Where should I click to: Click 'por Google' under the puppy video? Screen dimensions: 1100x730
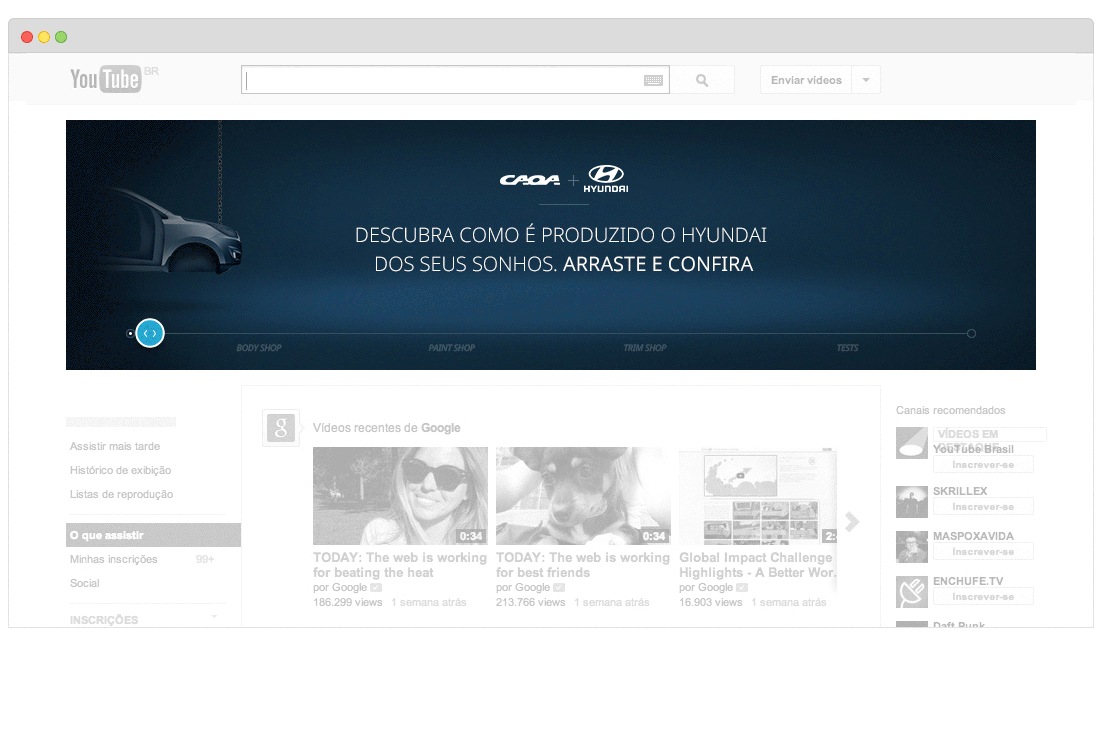tap(523, 588)
